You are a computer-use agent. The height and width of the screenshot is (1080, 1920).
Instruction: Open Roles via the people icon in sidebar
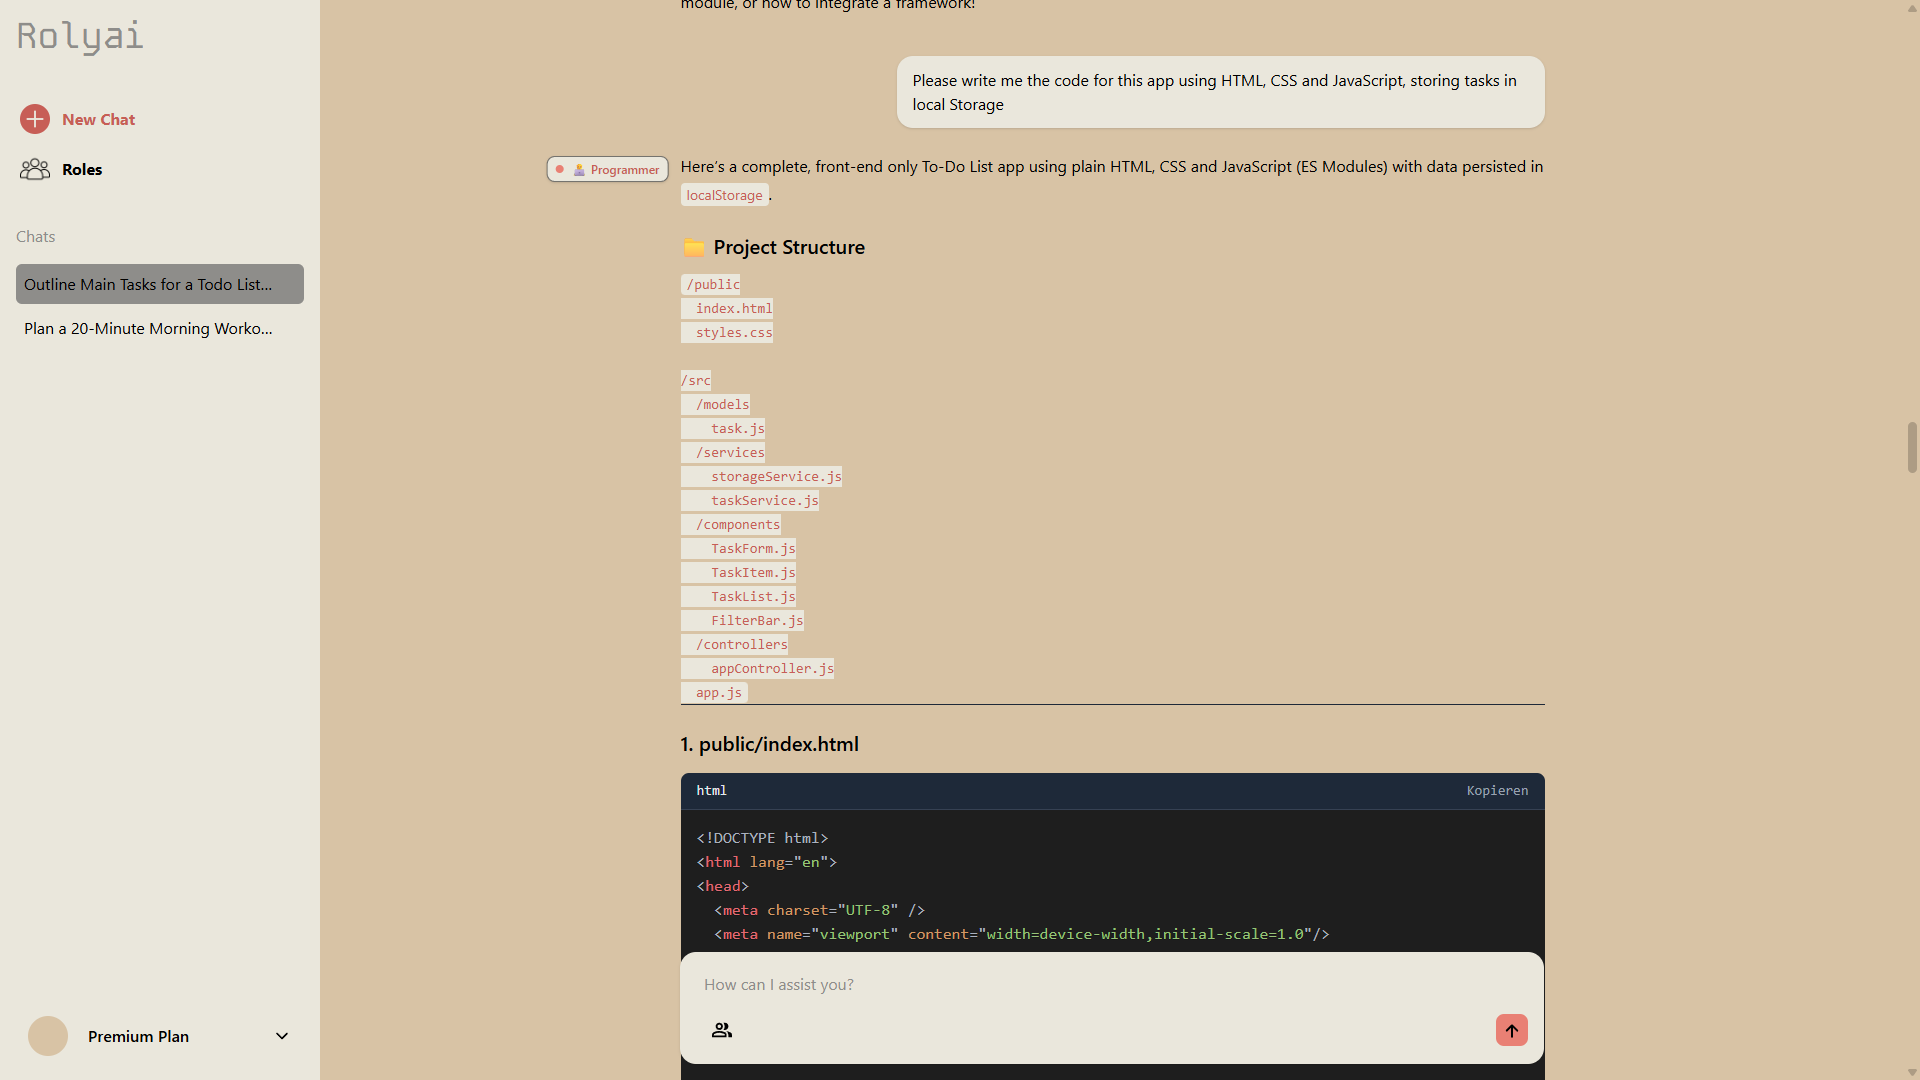[35, 169]
